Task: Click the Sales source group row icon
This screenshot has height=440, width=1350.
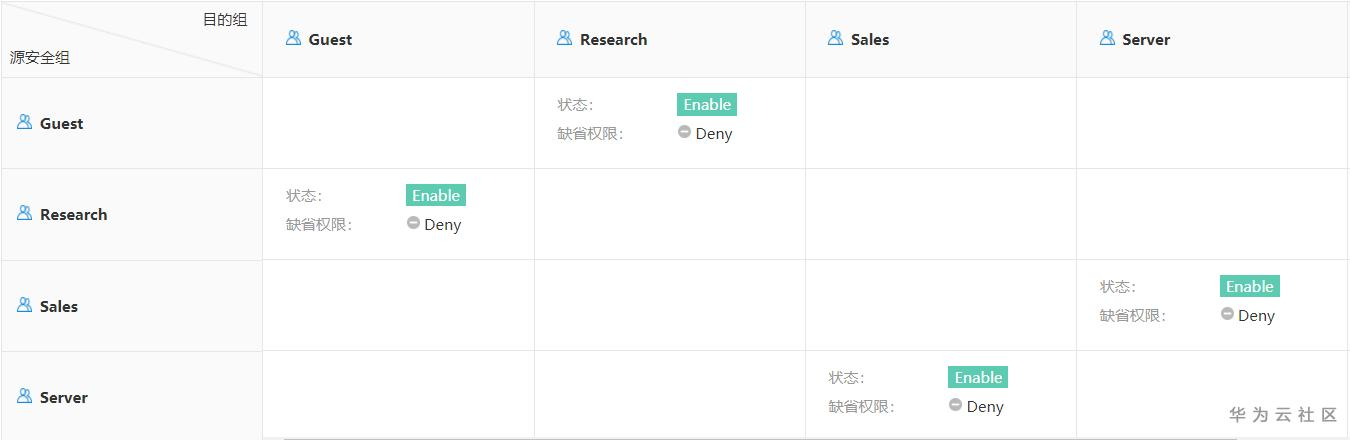Action: point(24,305)
